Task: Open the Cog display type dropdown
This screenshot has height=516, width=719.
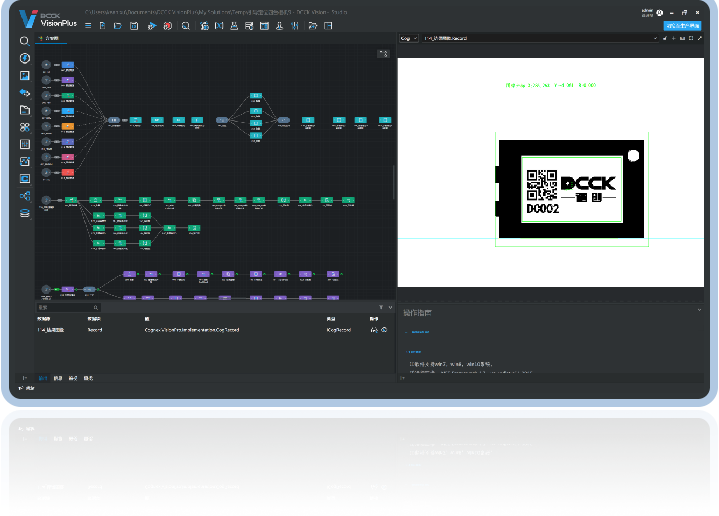Action: 408,39
